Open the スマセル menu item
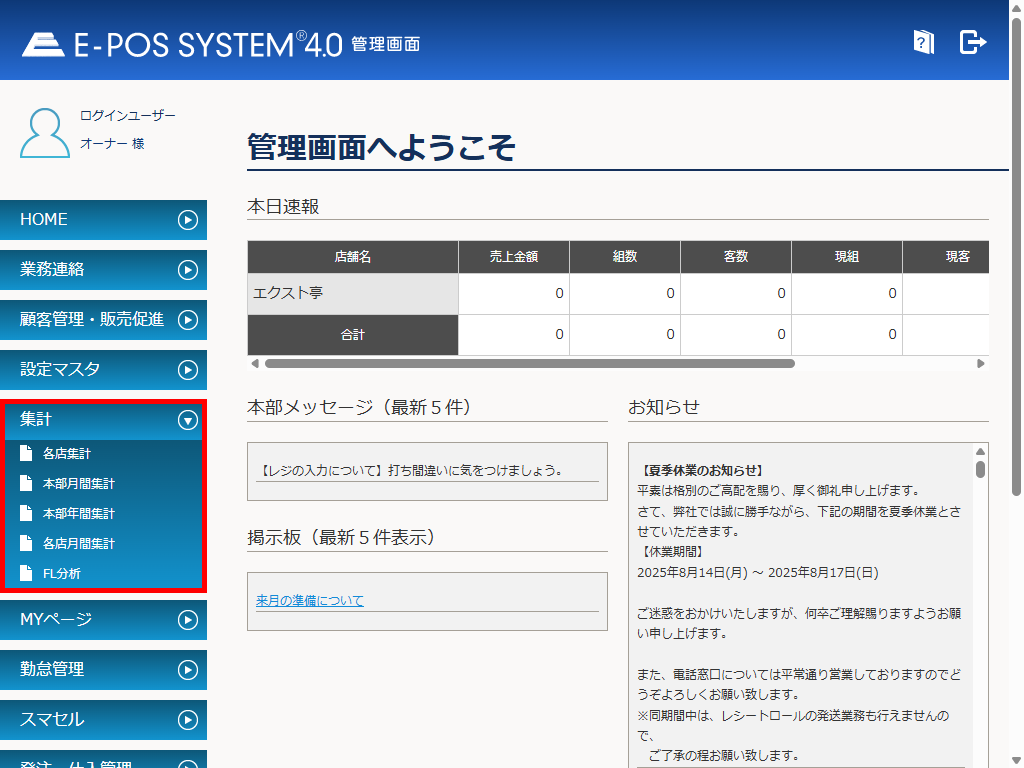 pos(103,720)
